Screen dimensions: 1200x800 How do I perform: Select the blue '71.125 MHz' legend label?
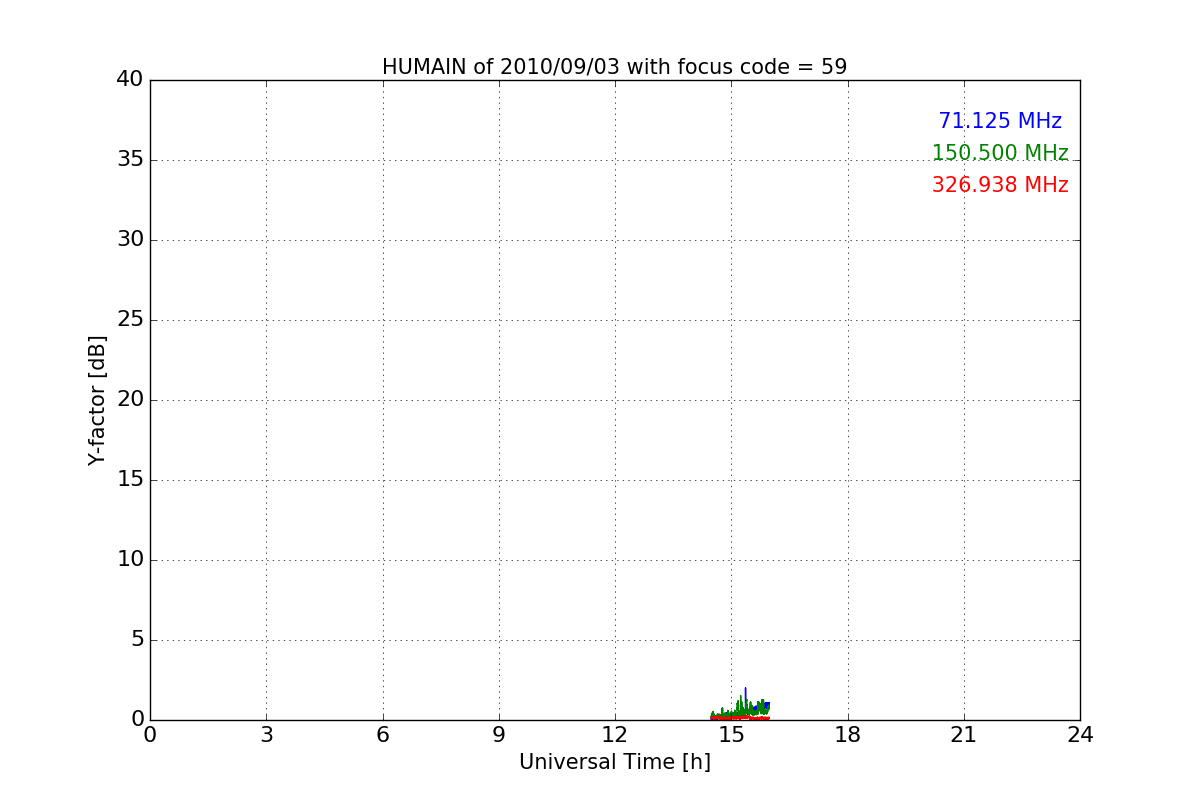[1000, 121]
